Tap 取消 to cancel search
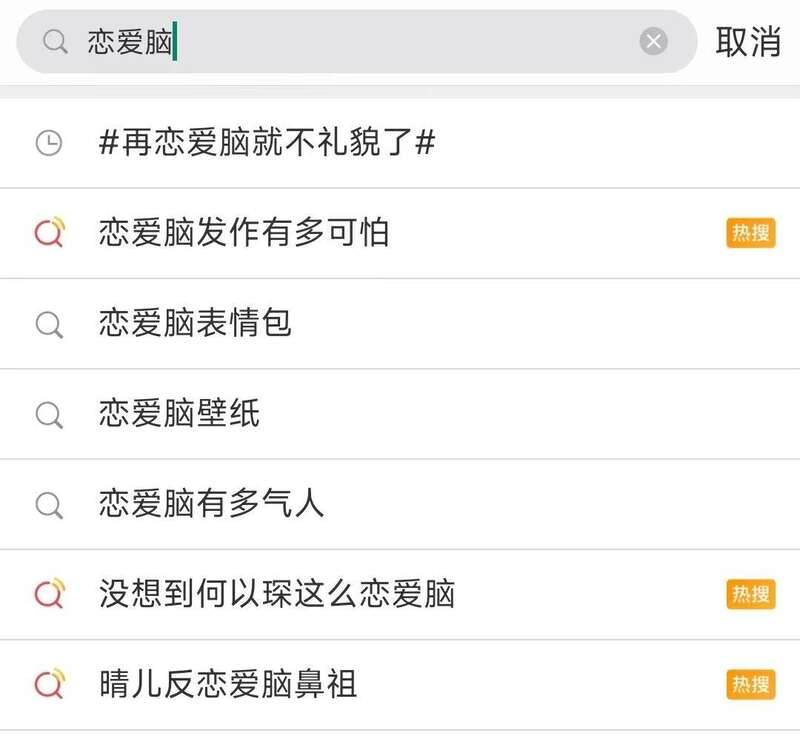Screen dimensions: 800x750 748,42
